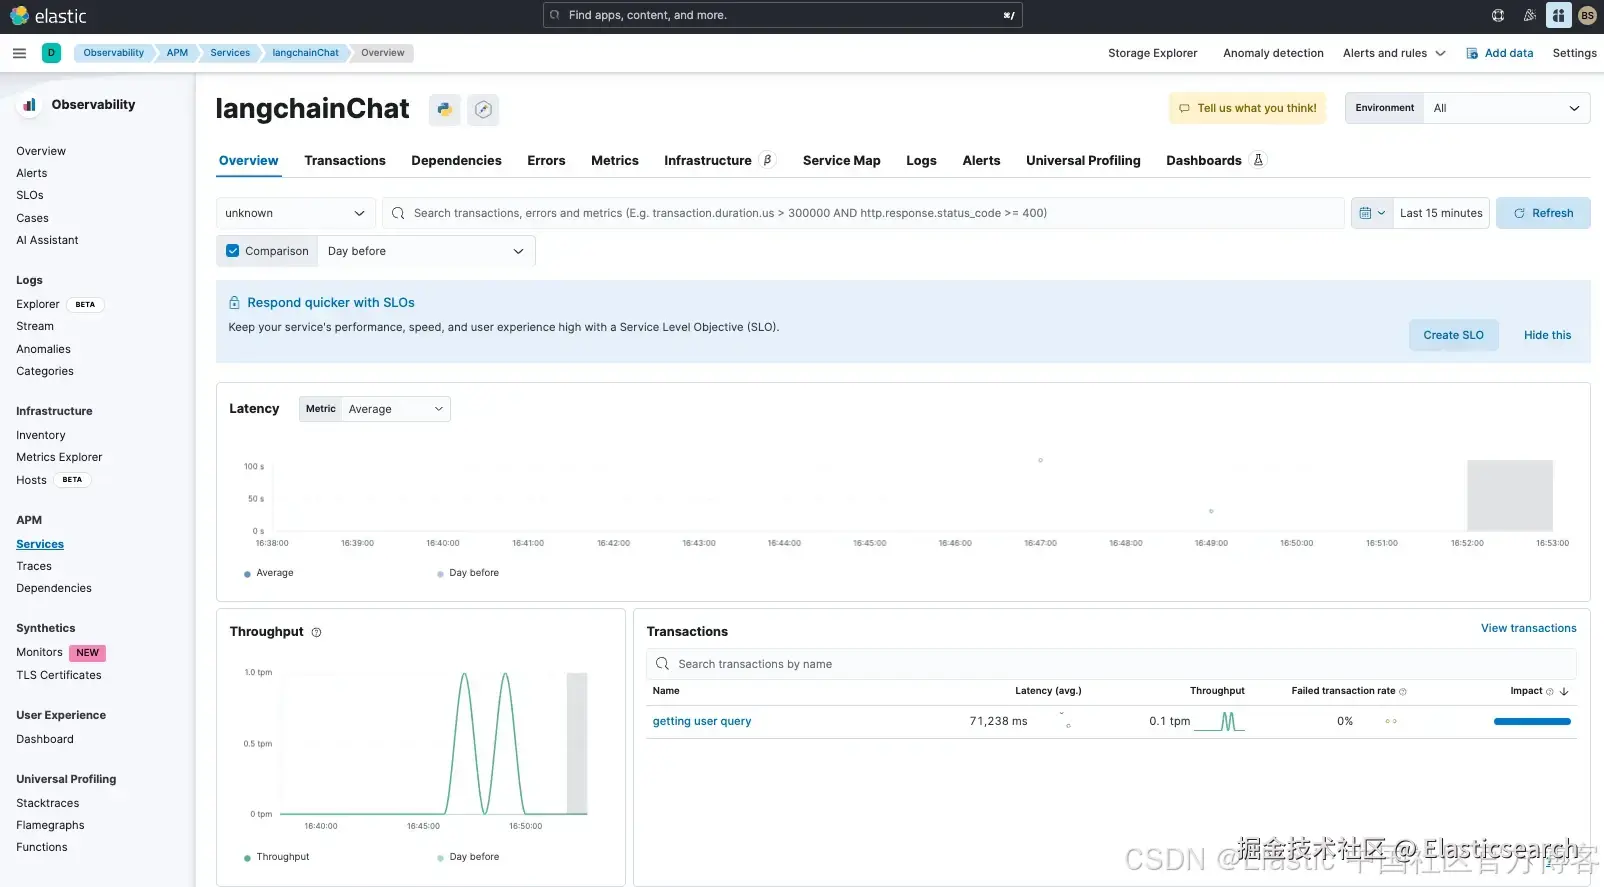Click the OpenTelemetry icon beside Python
Screen dimensions: 1604x887
pyautogui.click(x=483, y=109)
